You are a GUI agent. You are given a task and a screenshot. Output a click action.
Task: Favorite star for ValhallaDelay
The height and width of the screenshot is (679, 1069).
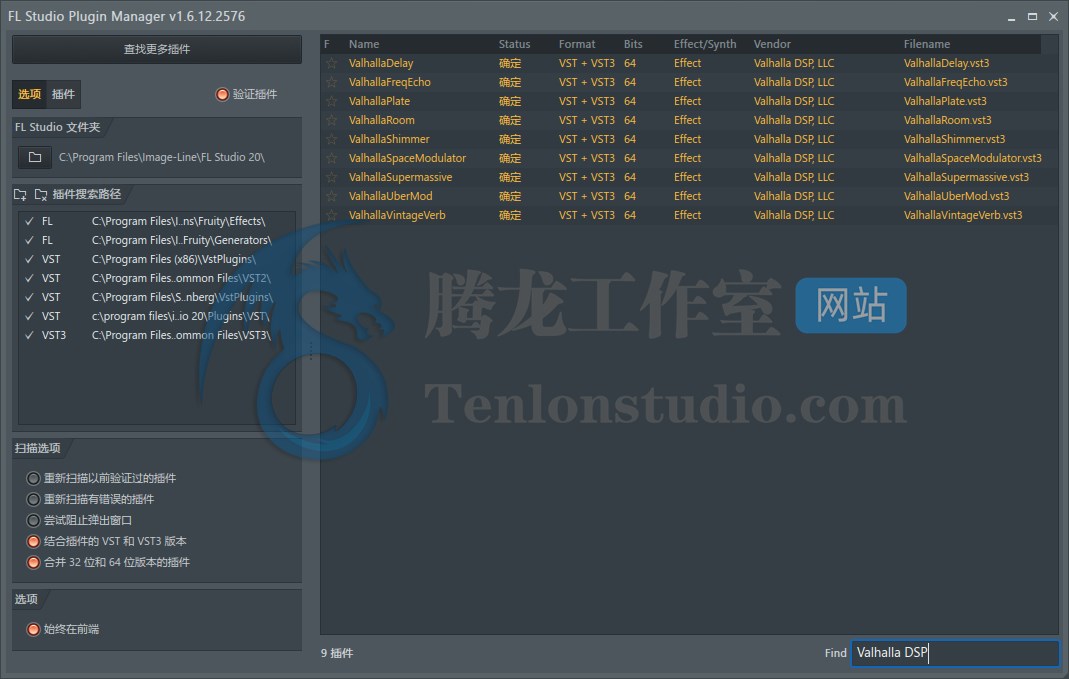coord(331,63)
